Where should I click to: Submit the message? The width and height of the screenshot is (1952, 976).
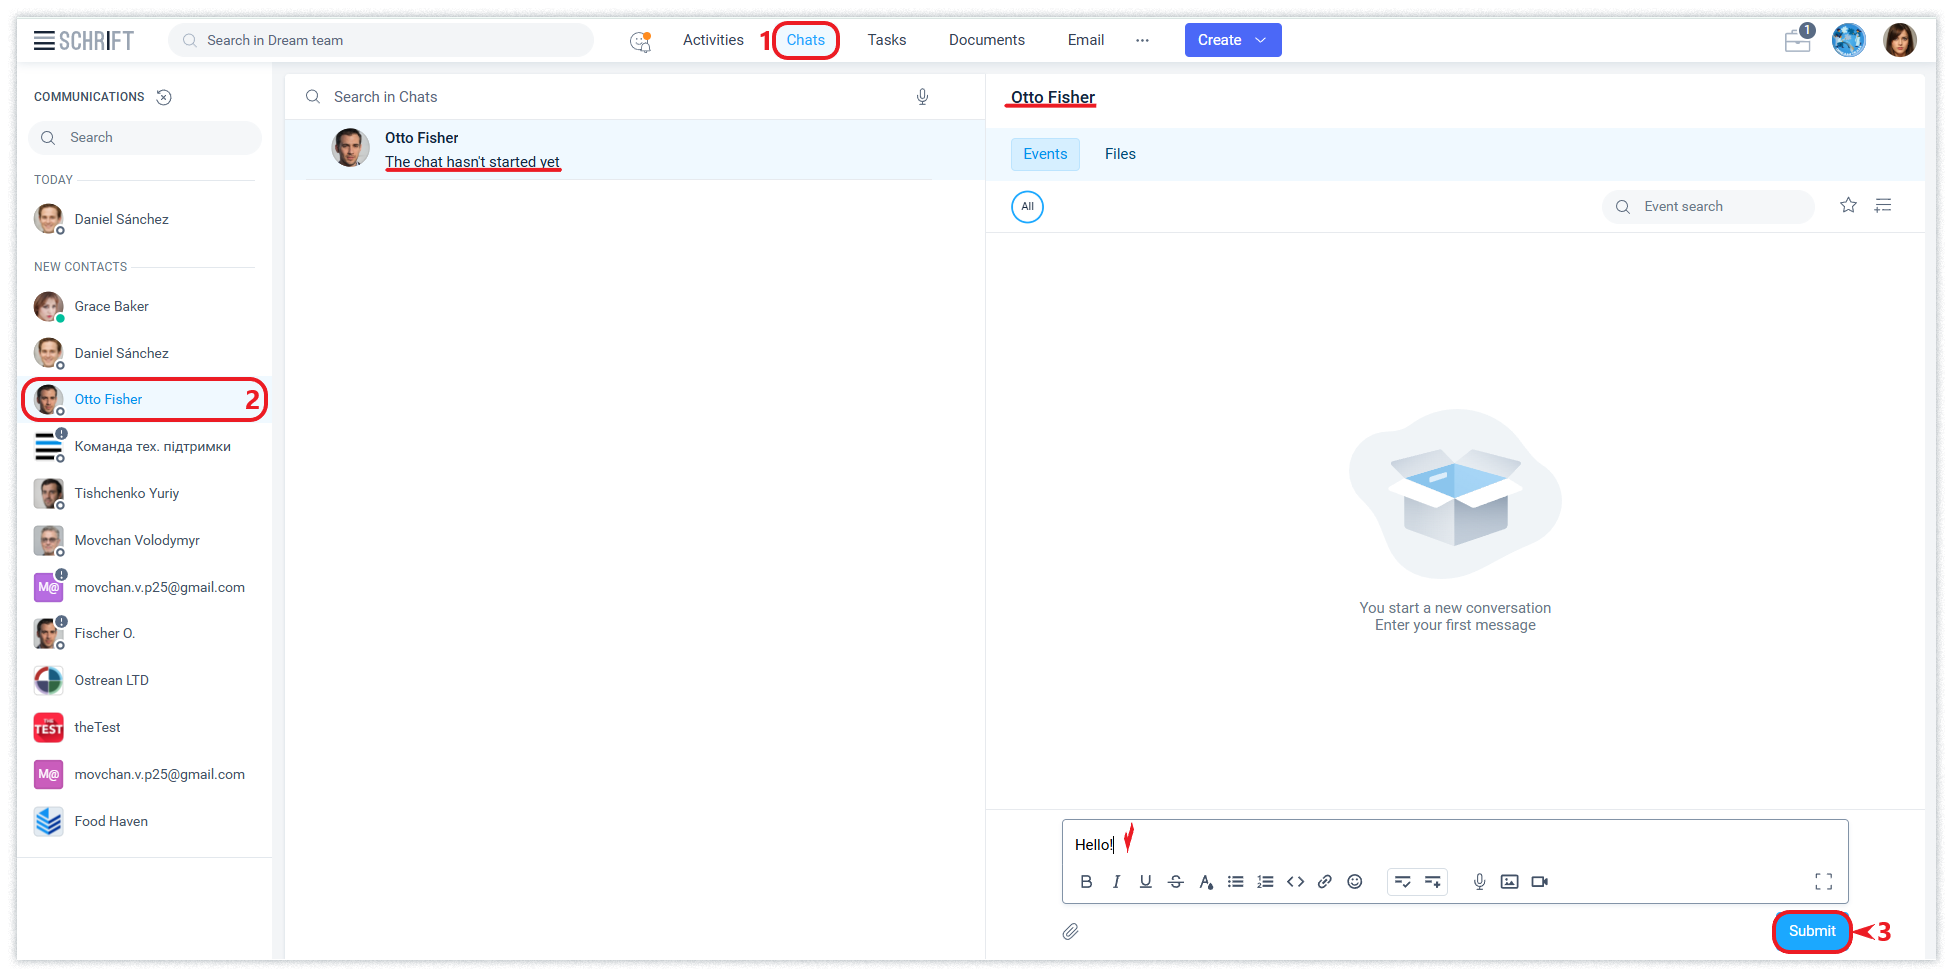pos(1811,931)
